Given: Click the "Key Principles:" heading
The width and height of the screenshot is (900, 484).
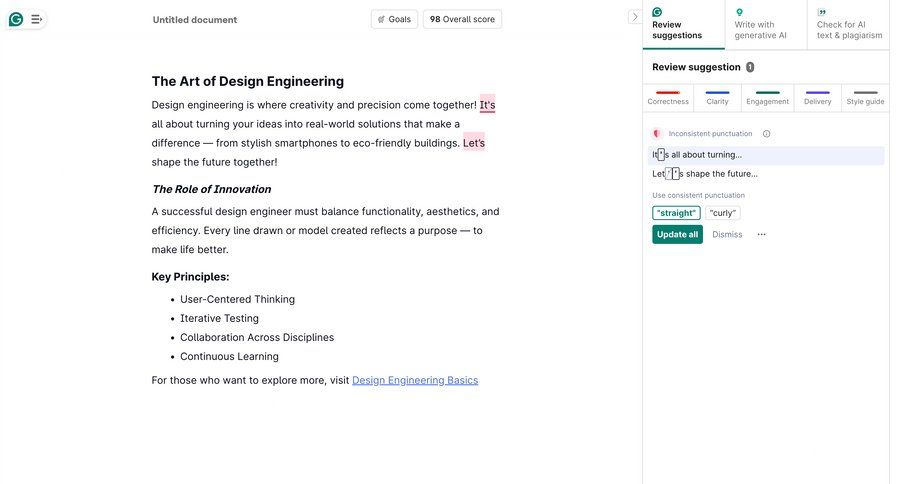Looking at the screenshot, I should (x=191, y=277).
